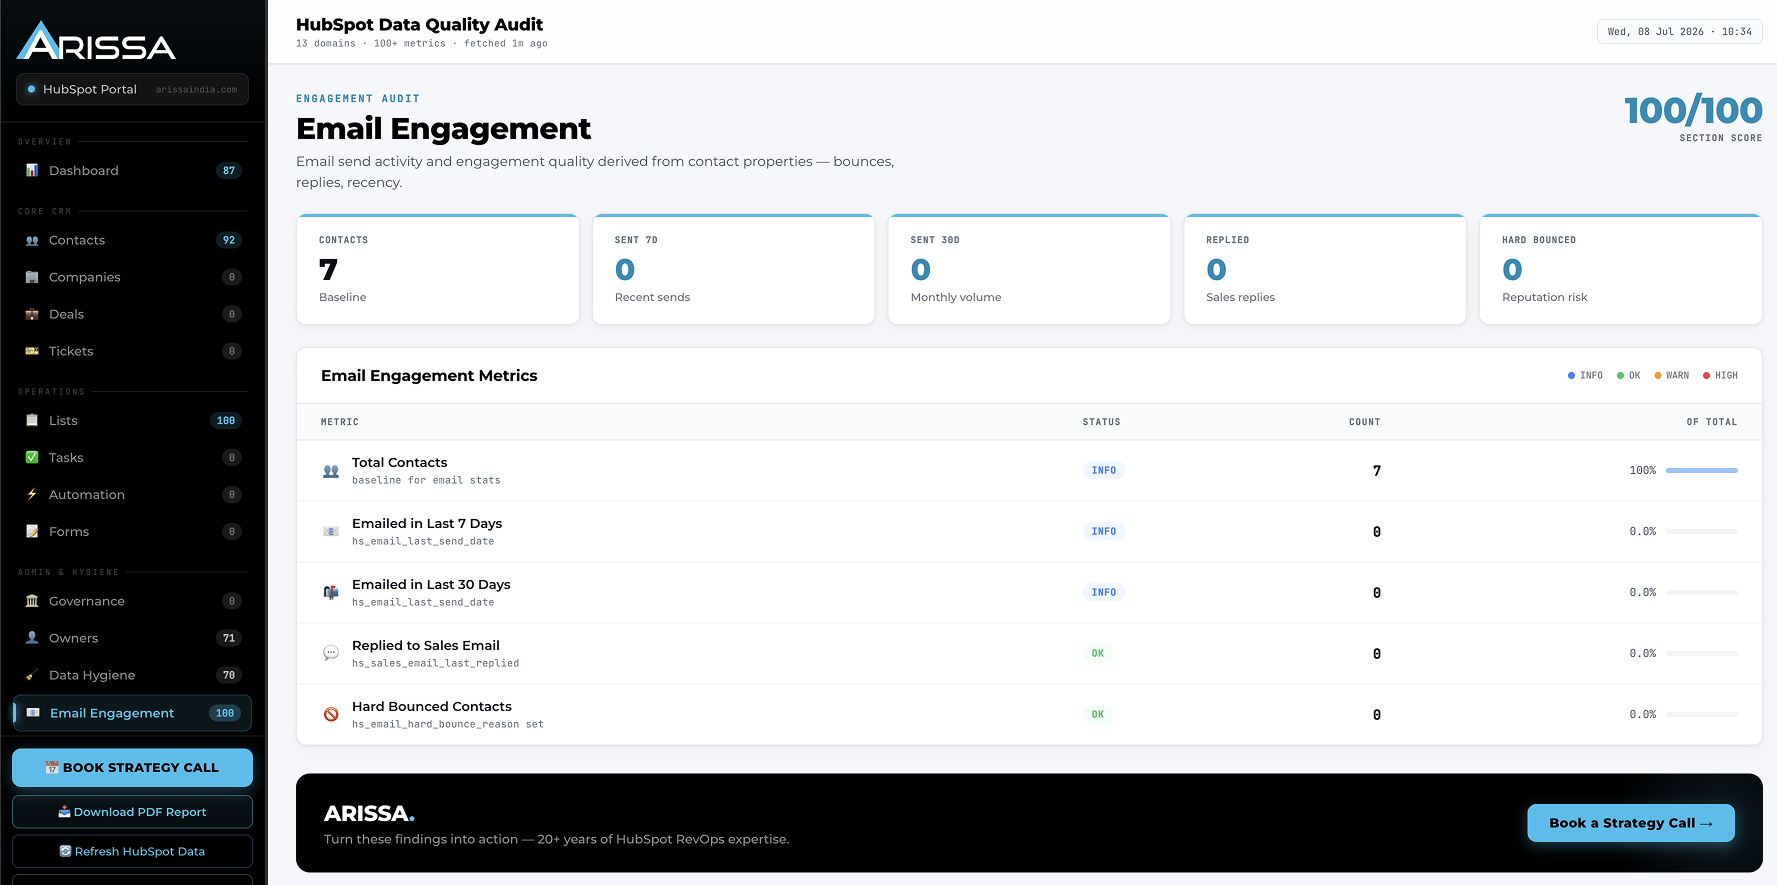Screen dimensions: 1777x885
Task: Click the Book a Strategy Call banner button
Action: [1631, 823]
